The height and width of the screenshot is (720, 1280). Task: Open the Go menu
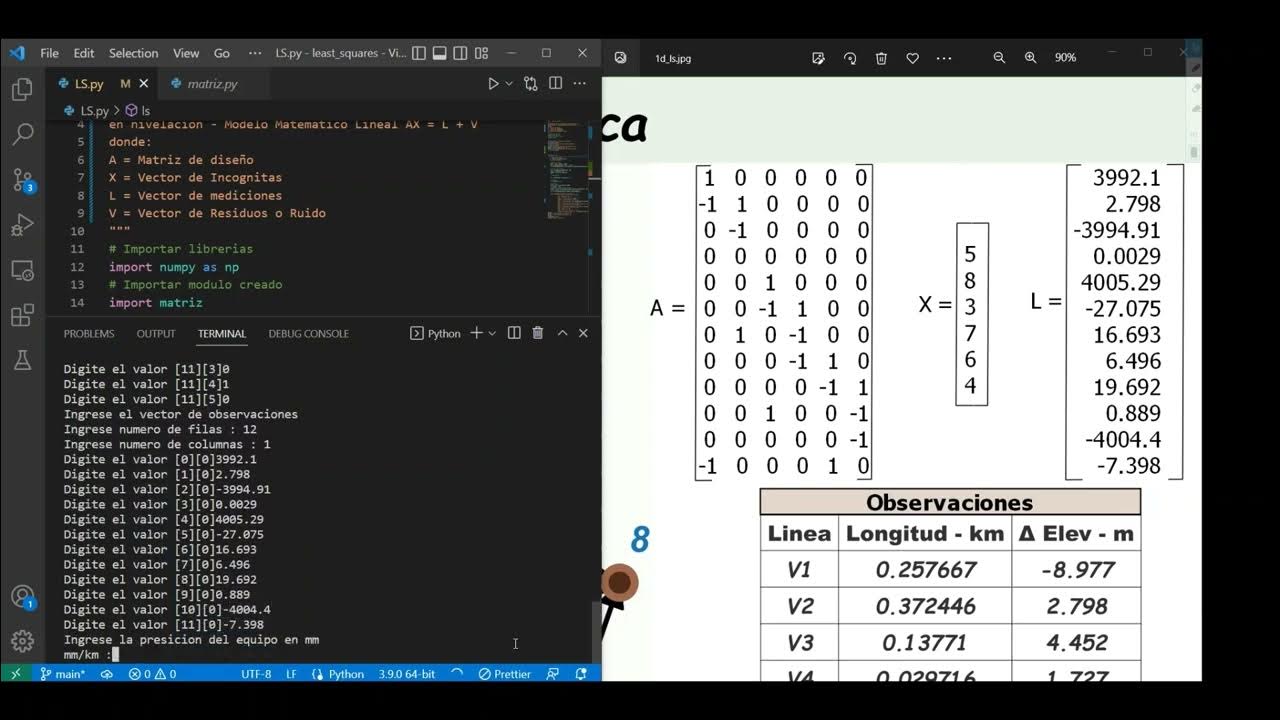coord(222,53)
